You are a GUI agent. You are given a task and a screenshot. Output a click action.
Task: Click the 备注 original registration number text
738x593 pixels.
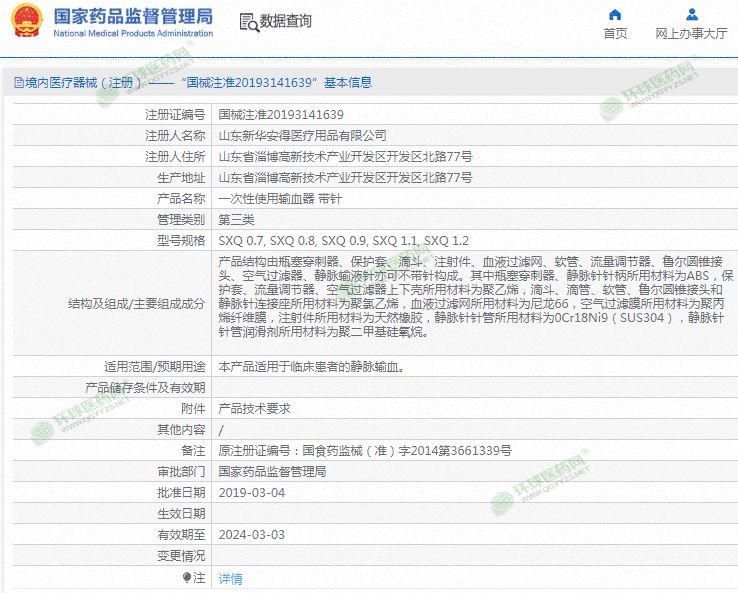(364, 451)
